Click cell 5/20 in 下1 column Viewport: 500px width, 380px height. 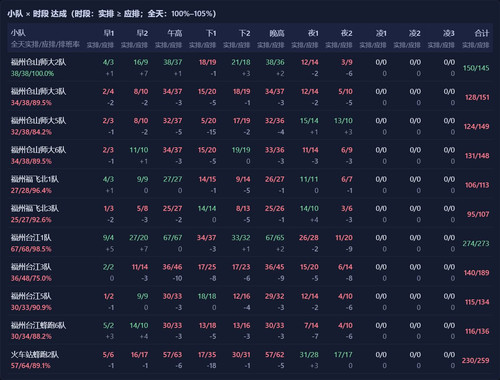[x=209, y=121]
